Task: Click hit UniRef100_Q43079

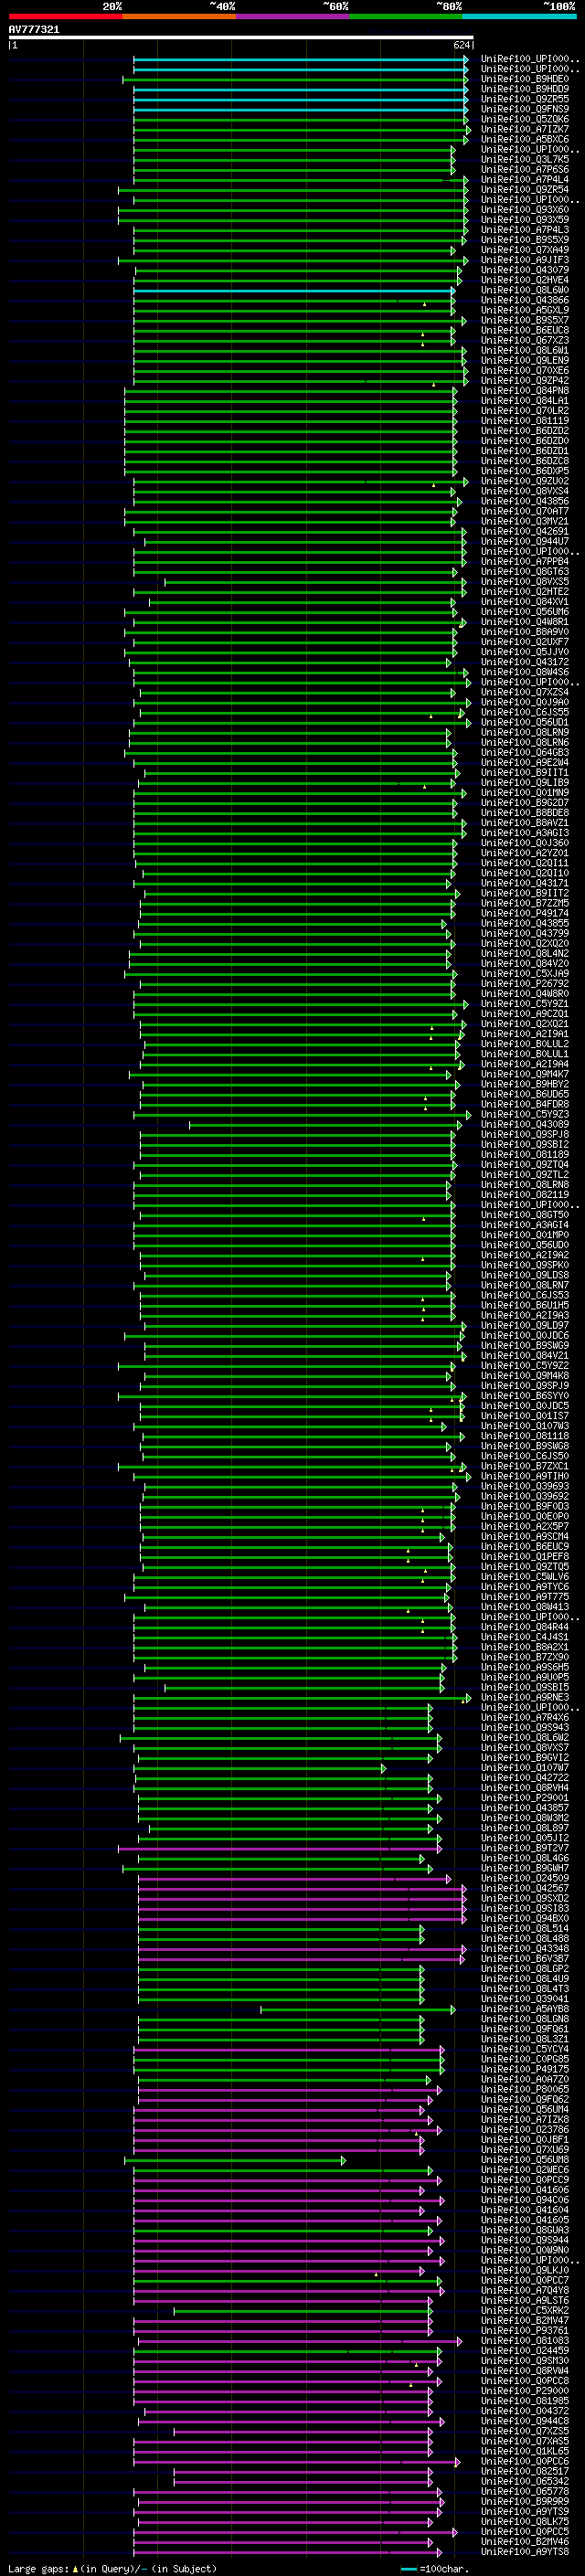Action: [x=524, y=270]
